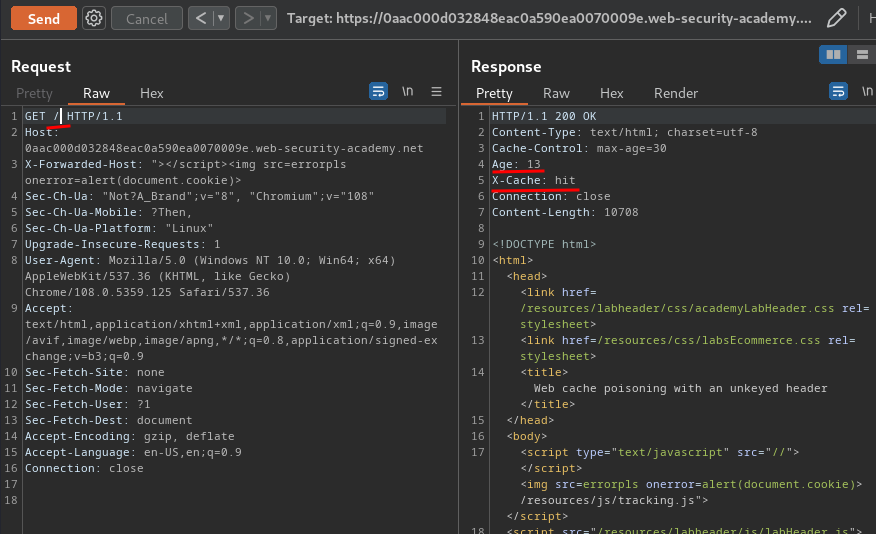
Task: Click the <!DOCTYPE html> line in response
Action: pos(544,244)
